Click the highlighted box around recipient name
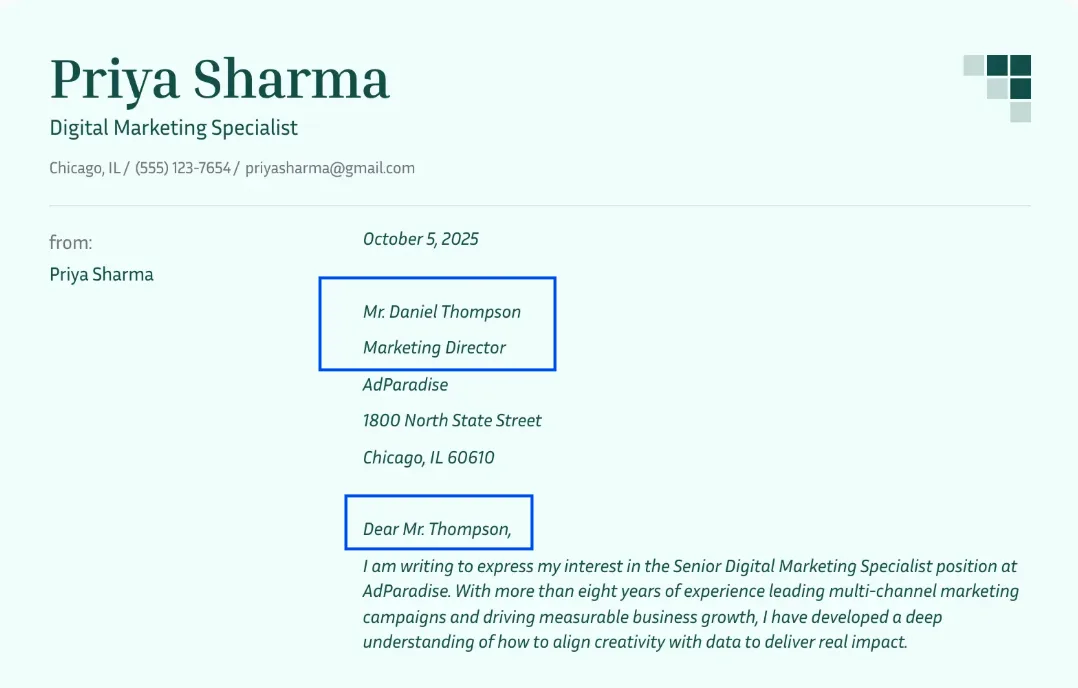Screen dimensions: 1078x688 437,324
